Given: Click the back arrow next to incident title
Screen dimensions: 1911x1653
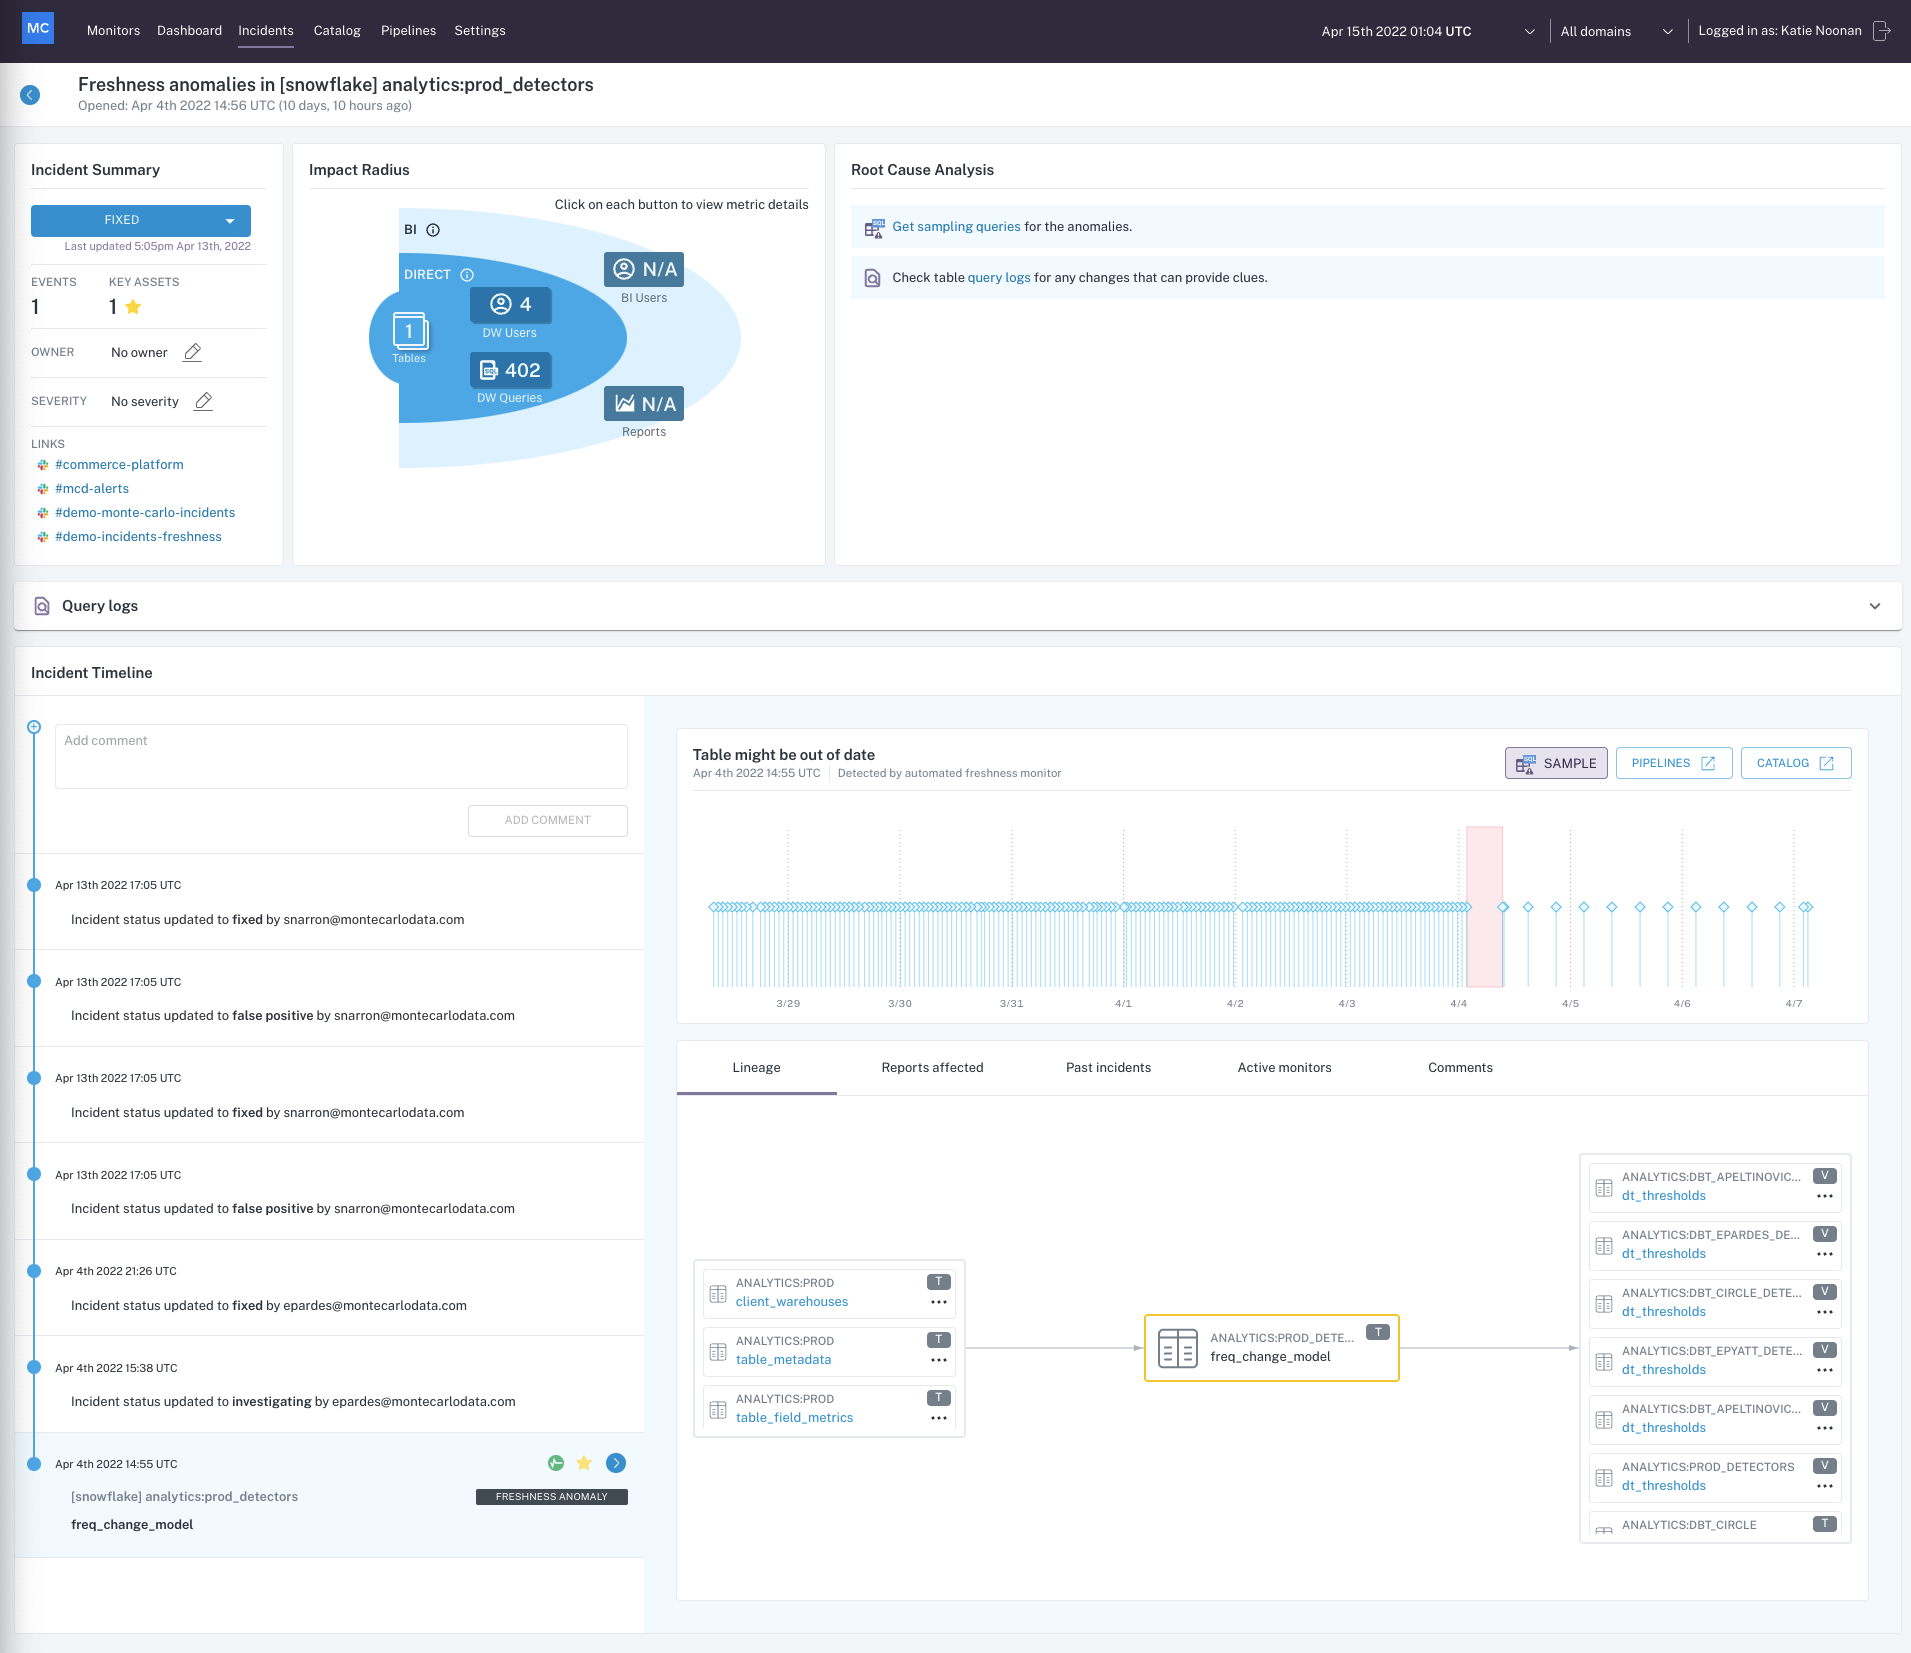Looking at the screenshot, I should pos(30,95).
